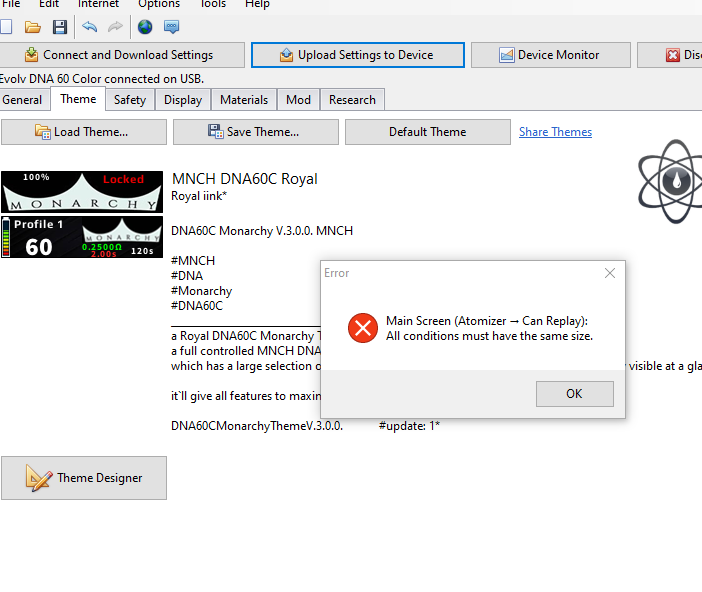Open Device Monitor
The image size is (702, 592).
[550, 55]
